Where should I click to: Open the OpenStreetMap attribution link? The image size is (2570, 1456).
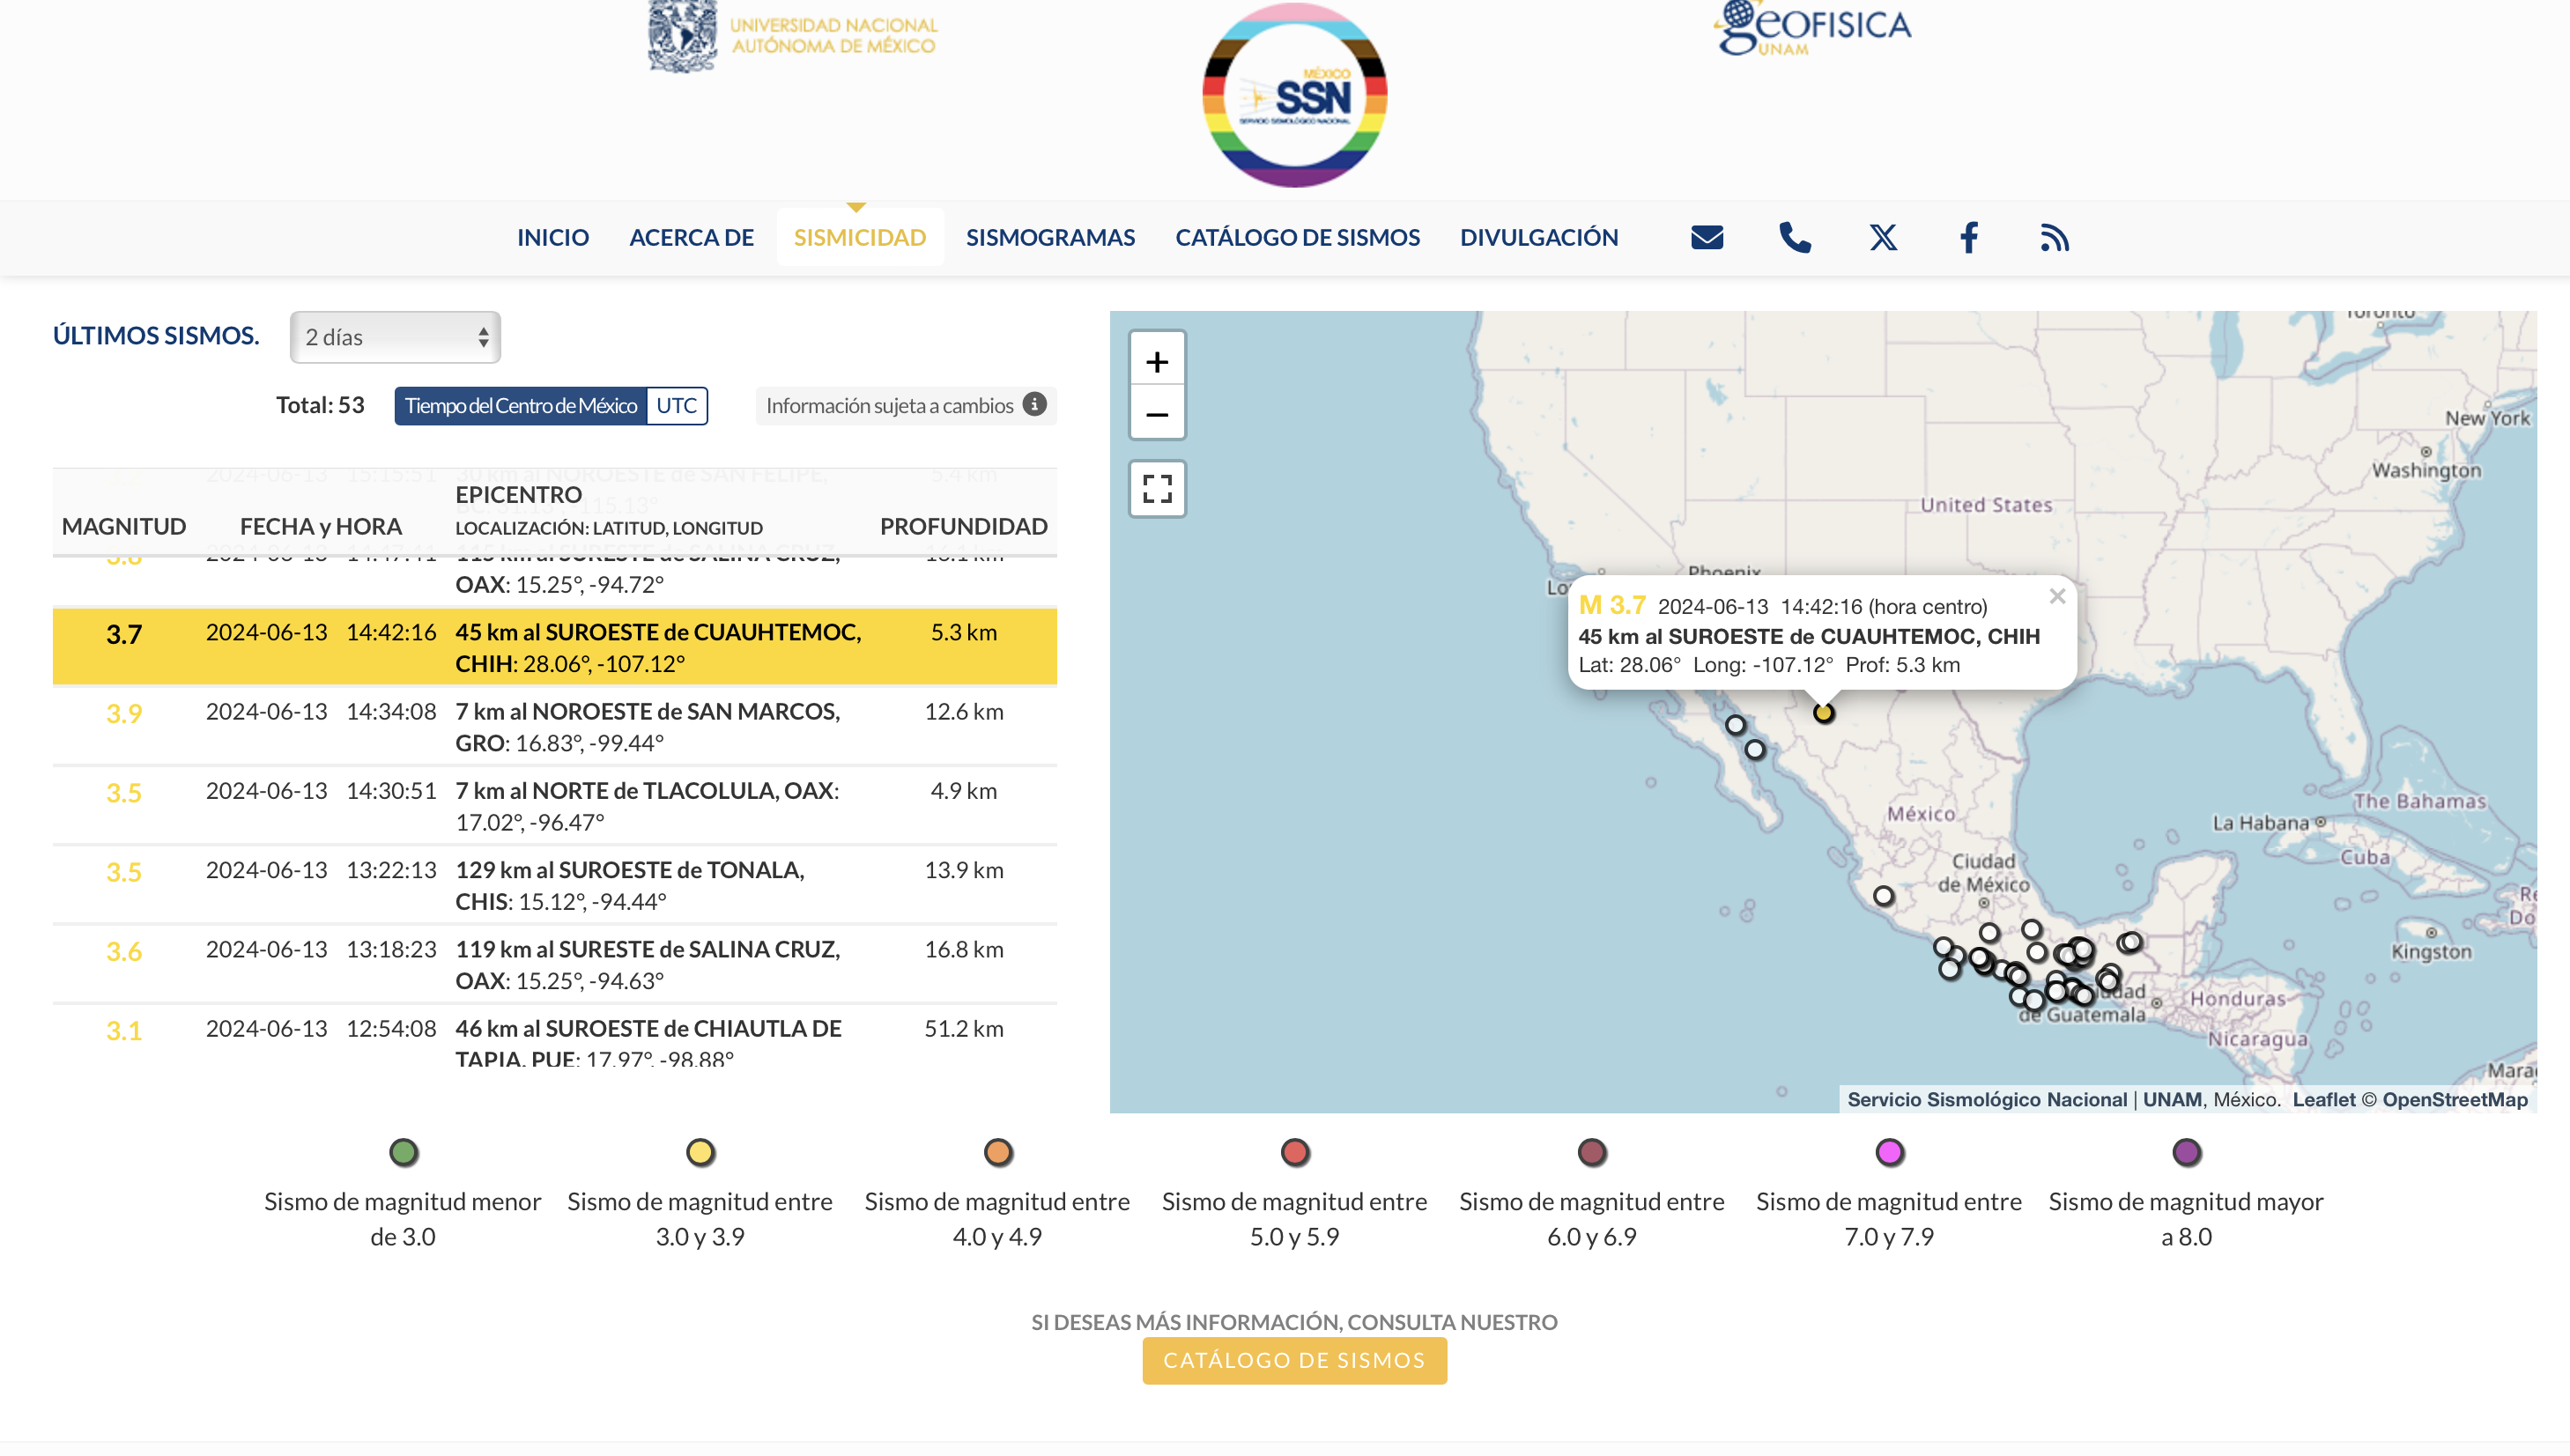click(2455, 1099)
